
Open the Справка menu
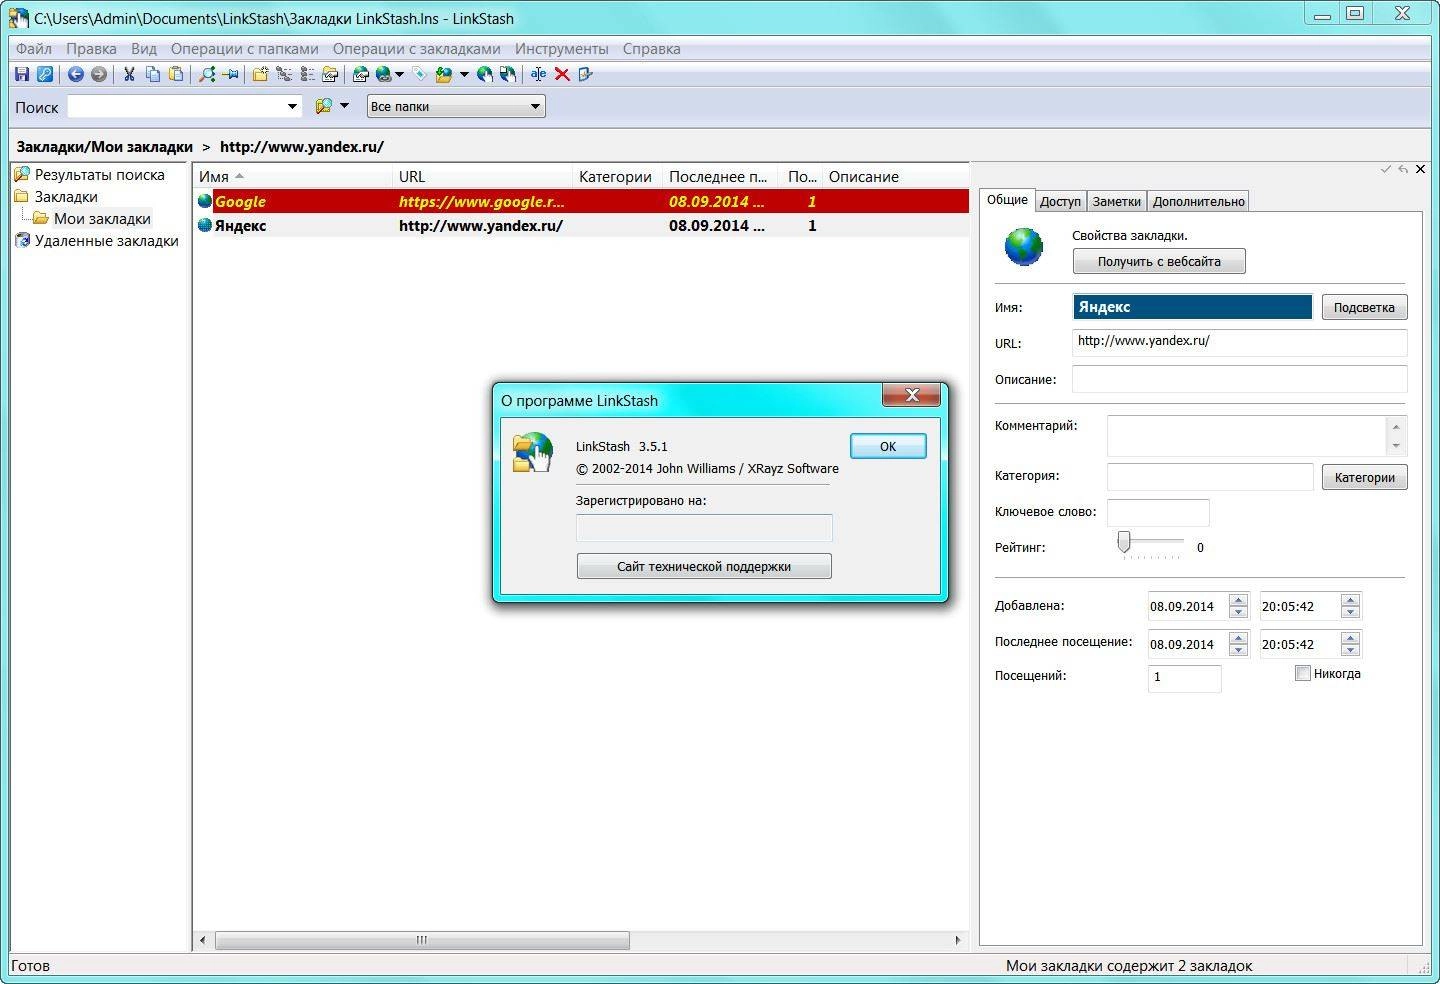pos(651,48)
